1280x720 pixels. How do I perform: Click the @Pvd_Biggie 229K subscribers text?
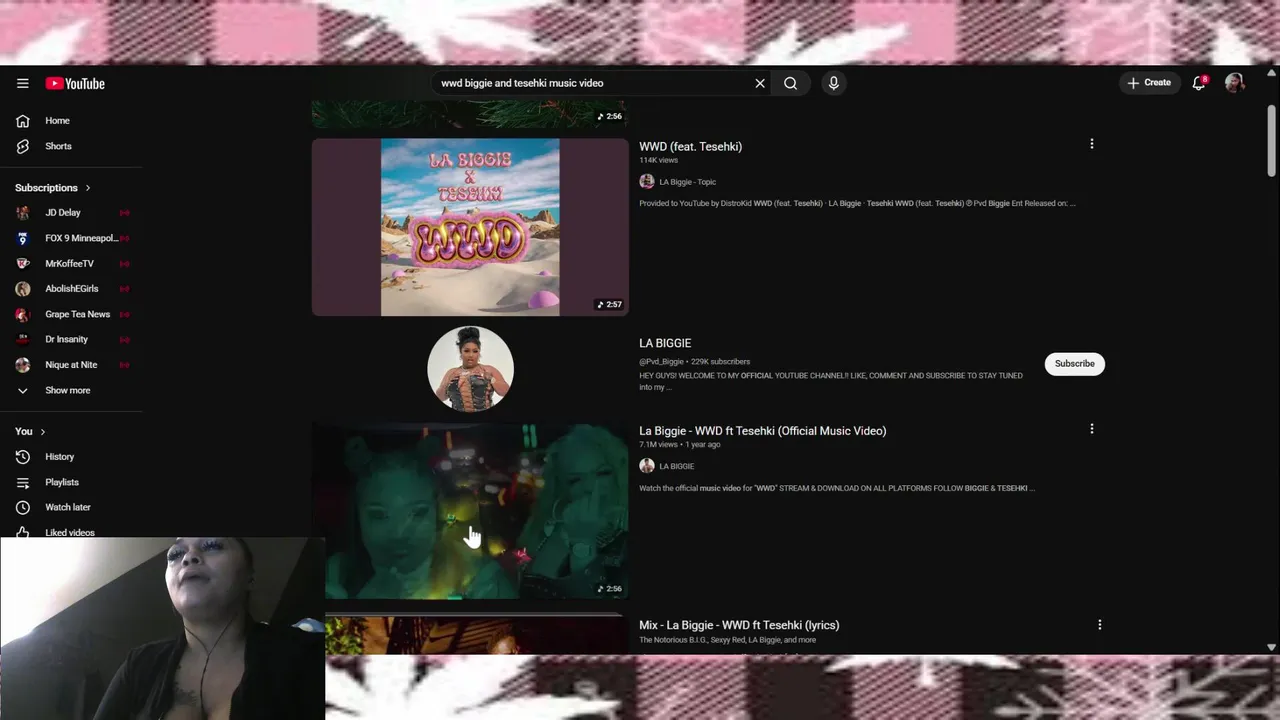pyautogui.click(x=694, y=362)
